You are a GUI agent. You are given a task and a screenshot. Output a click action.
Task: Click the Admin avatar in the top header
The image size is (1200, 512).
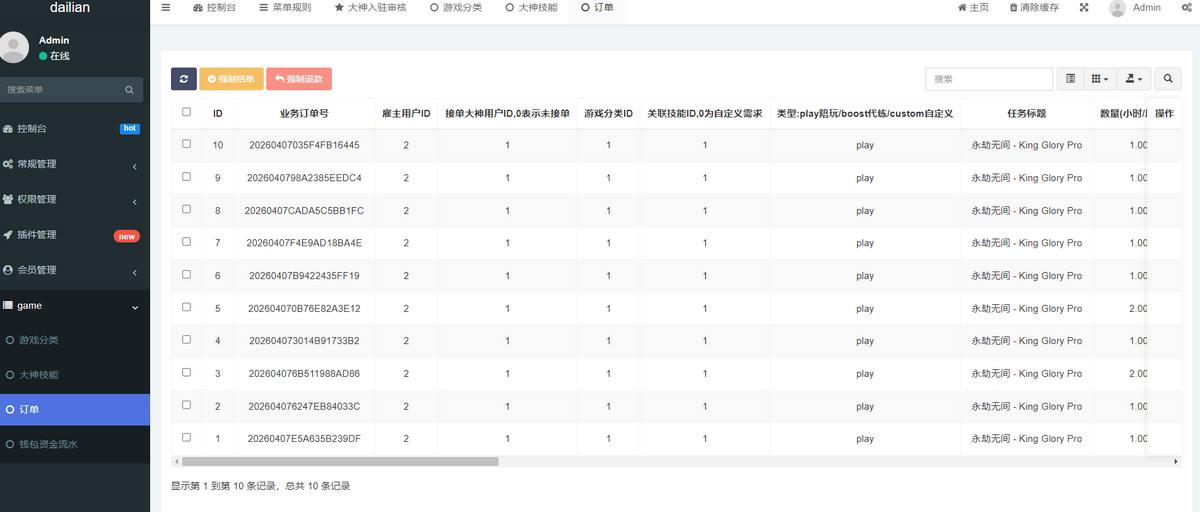(x=1117, y=8)
